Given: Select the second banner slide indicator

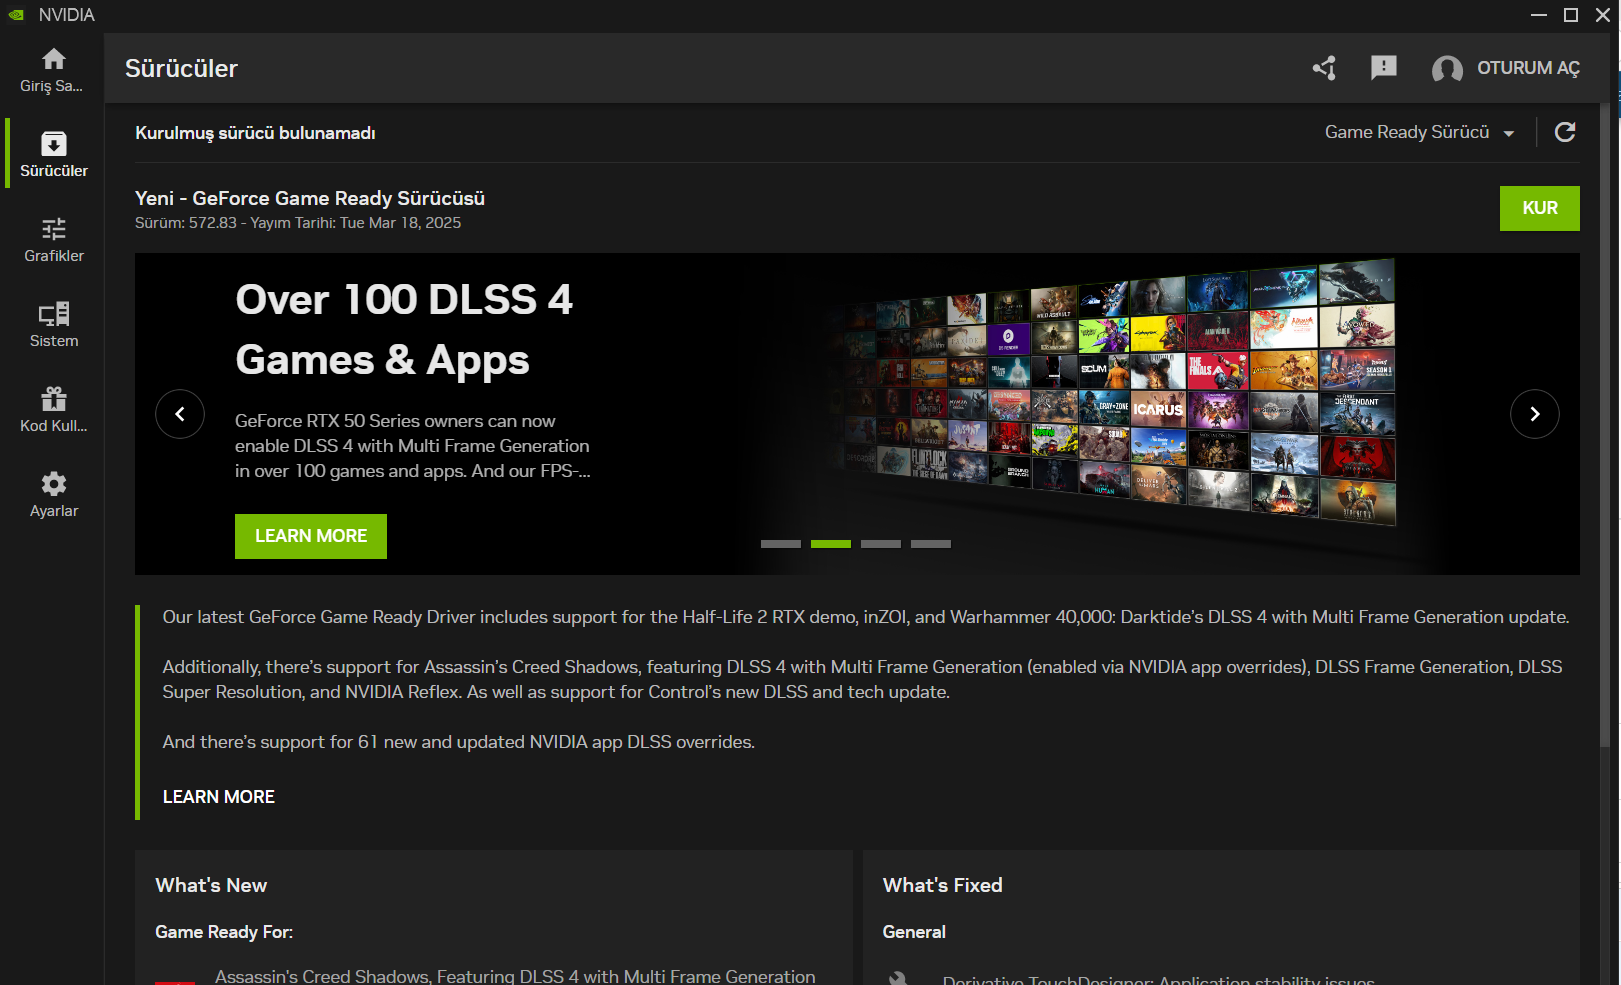Looking at the screenshot, I should (x=831, y=544).
